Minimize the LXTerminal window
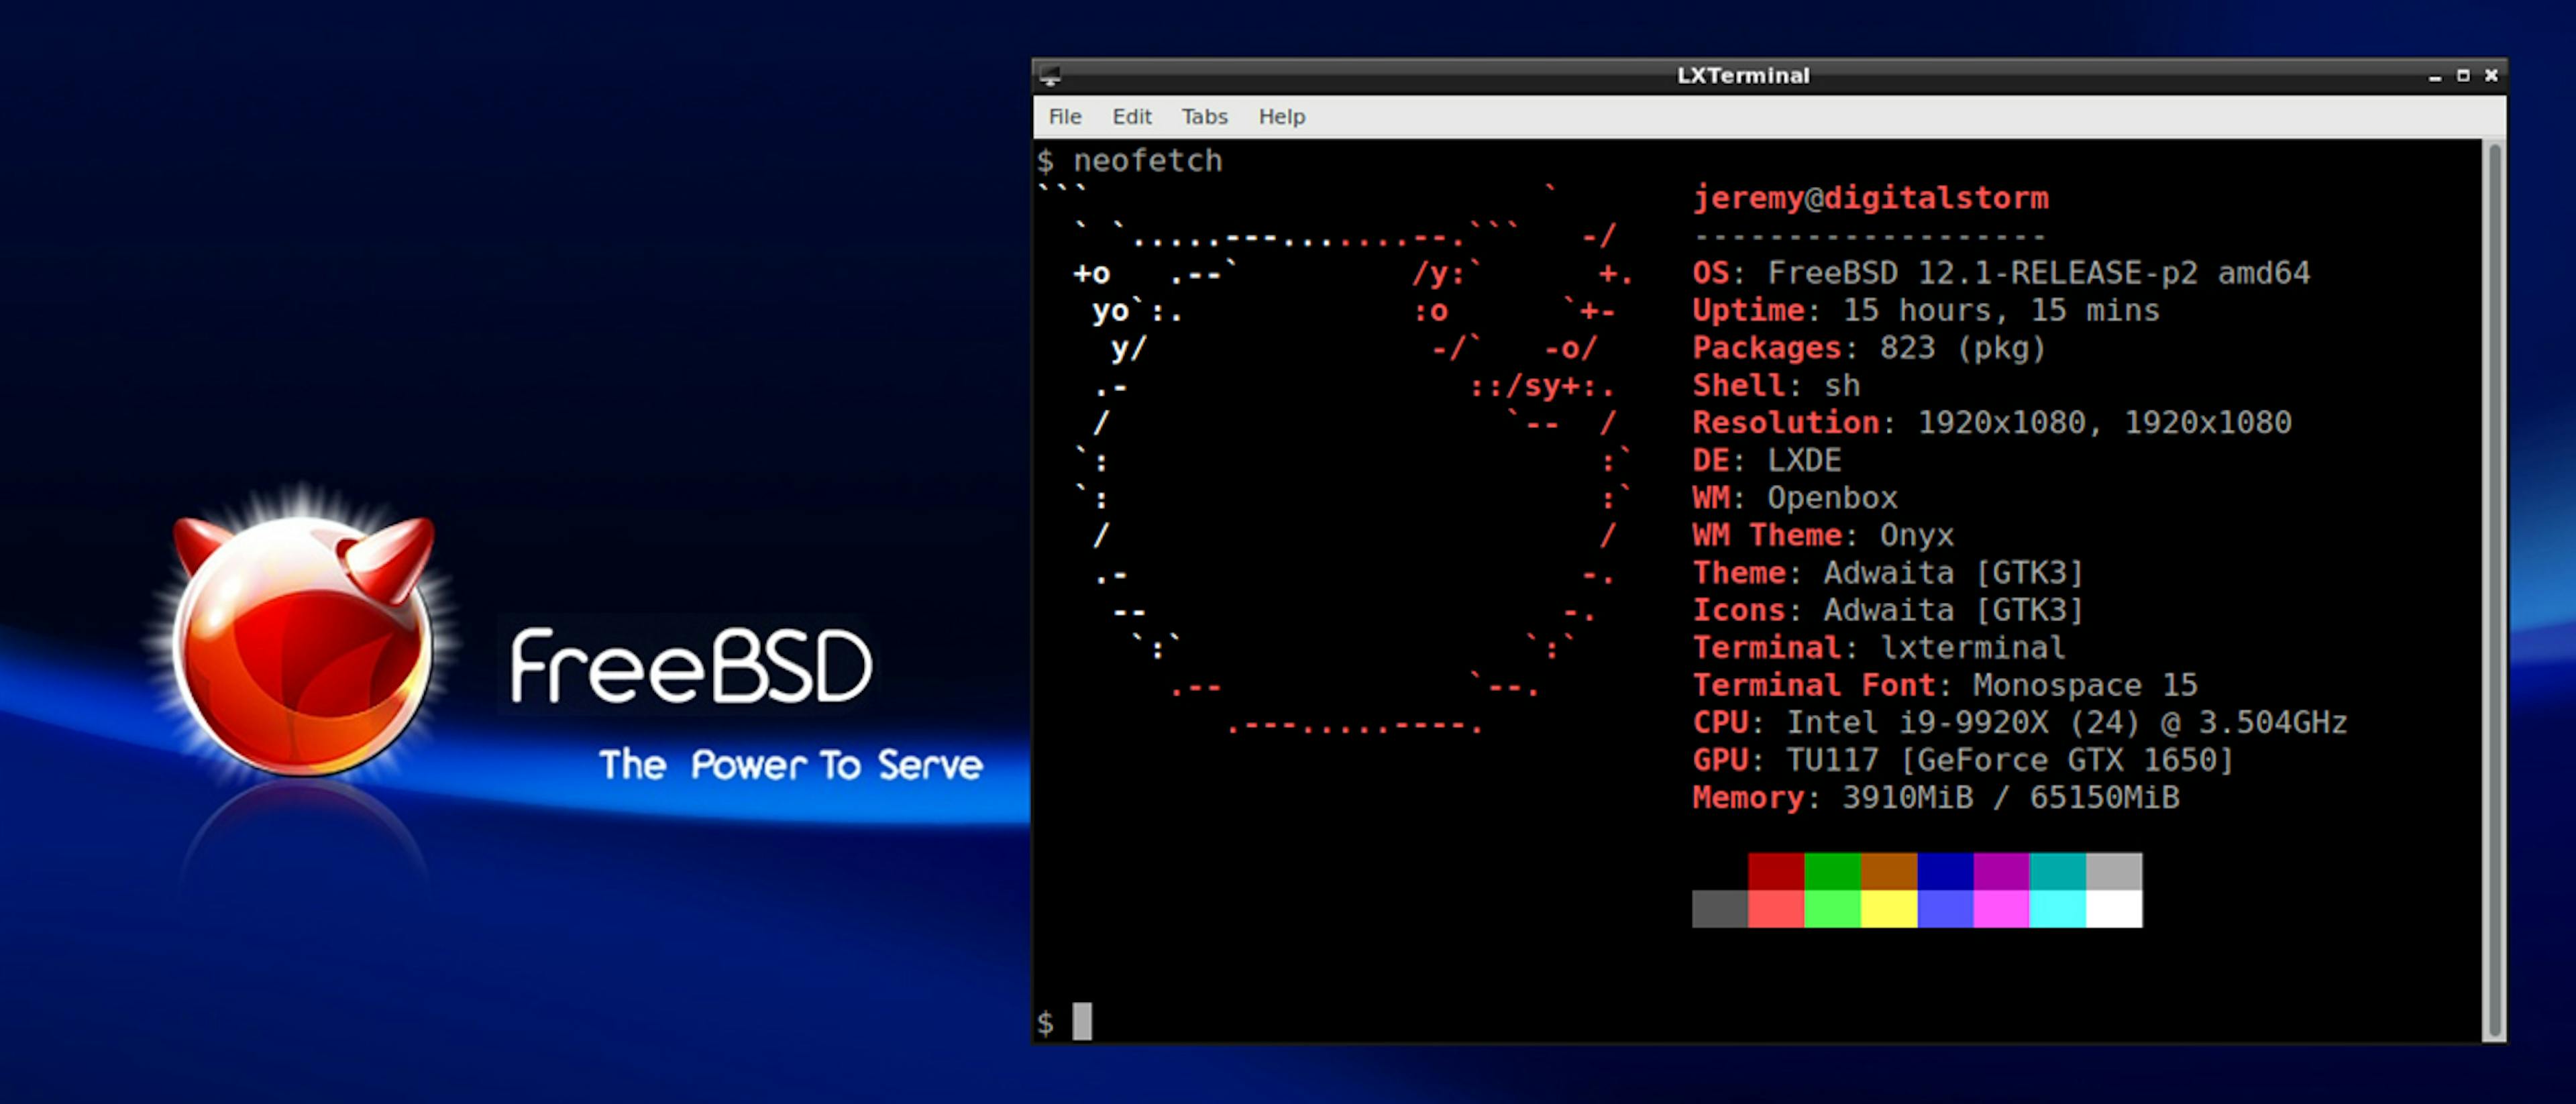2576x1104 pixels. [x=2435, y=76]
